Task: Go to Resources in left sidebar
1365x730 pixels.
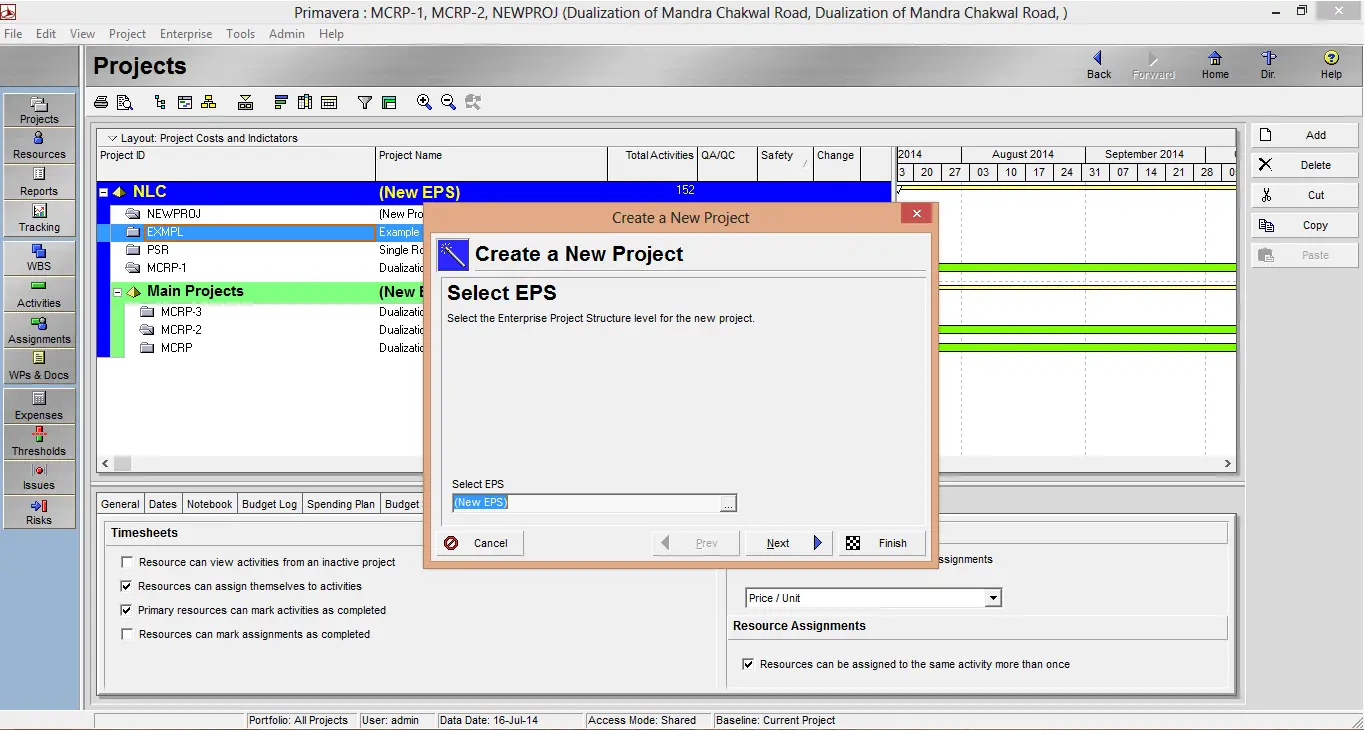Action: (x=39, y=146)
